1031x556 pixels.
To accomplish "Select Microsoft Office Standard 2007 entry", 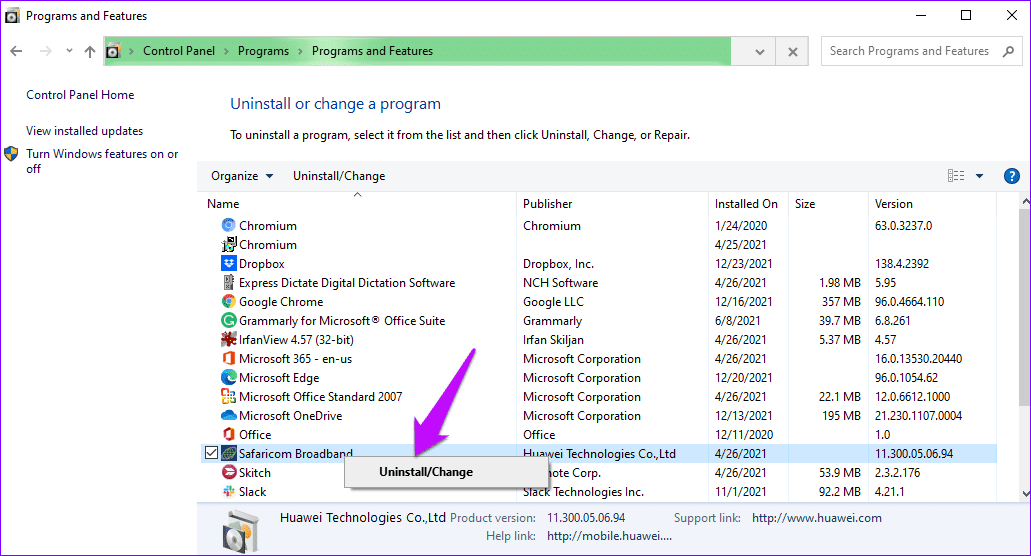I will (320, 396).
